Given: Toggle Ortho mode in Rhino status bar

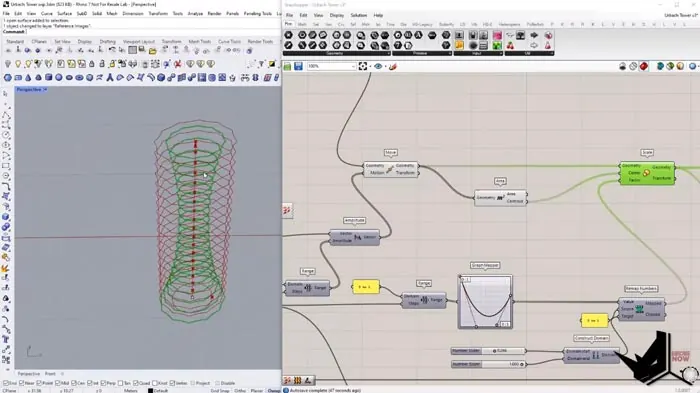Looking at the screenshot, I should [x=240, y=391].
